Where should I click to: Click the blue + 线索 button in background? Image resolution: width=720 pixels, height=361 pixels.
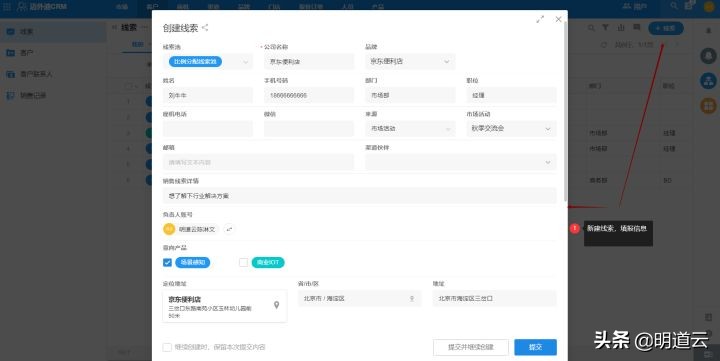click(666, 28)
